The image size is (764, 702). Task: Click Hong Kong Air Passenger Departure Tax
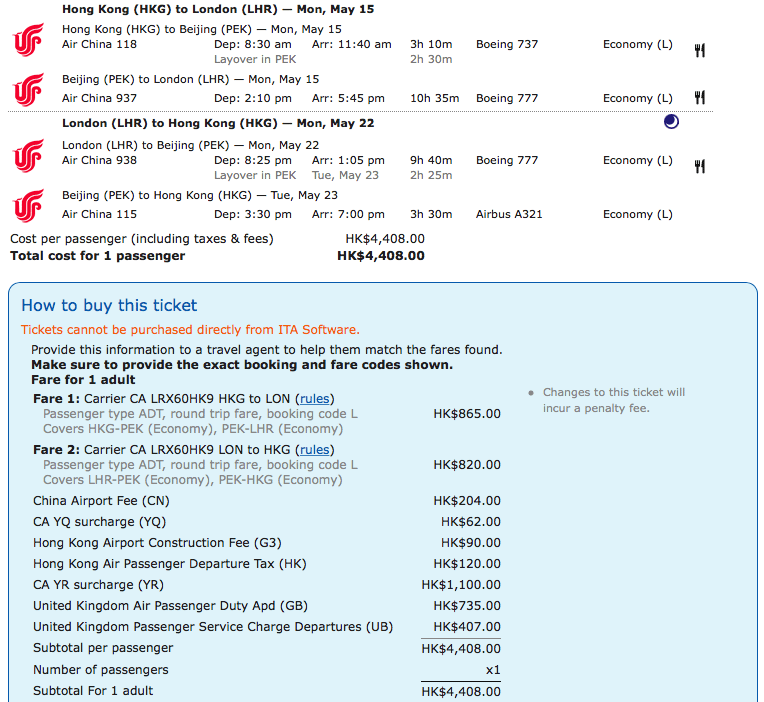[x=170, y=564]
